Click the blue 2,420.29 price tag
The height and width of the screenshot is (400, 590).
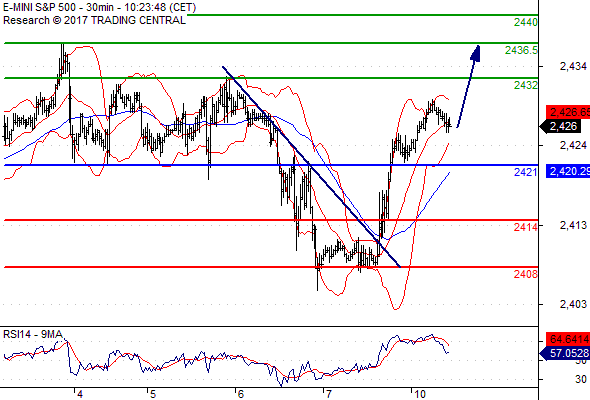point(568,171)
